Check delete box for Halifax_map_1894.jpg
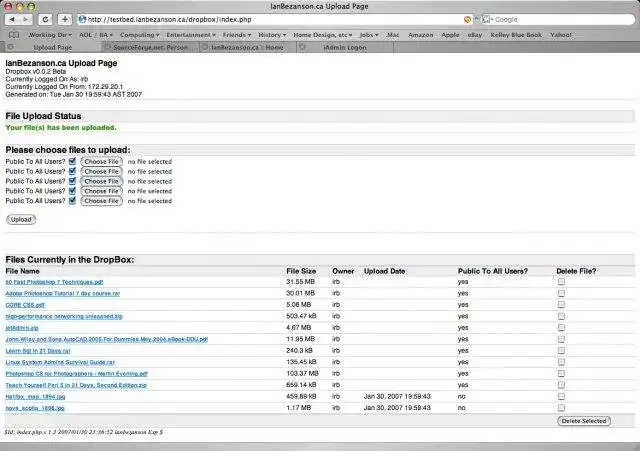 coord(561,396)
